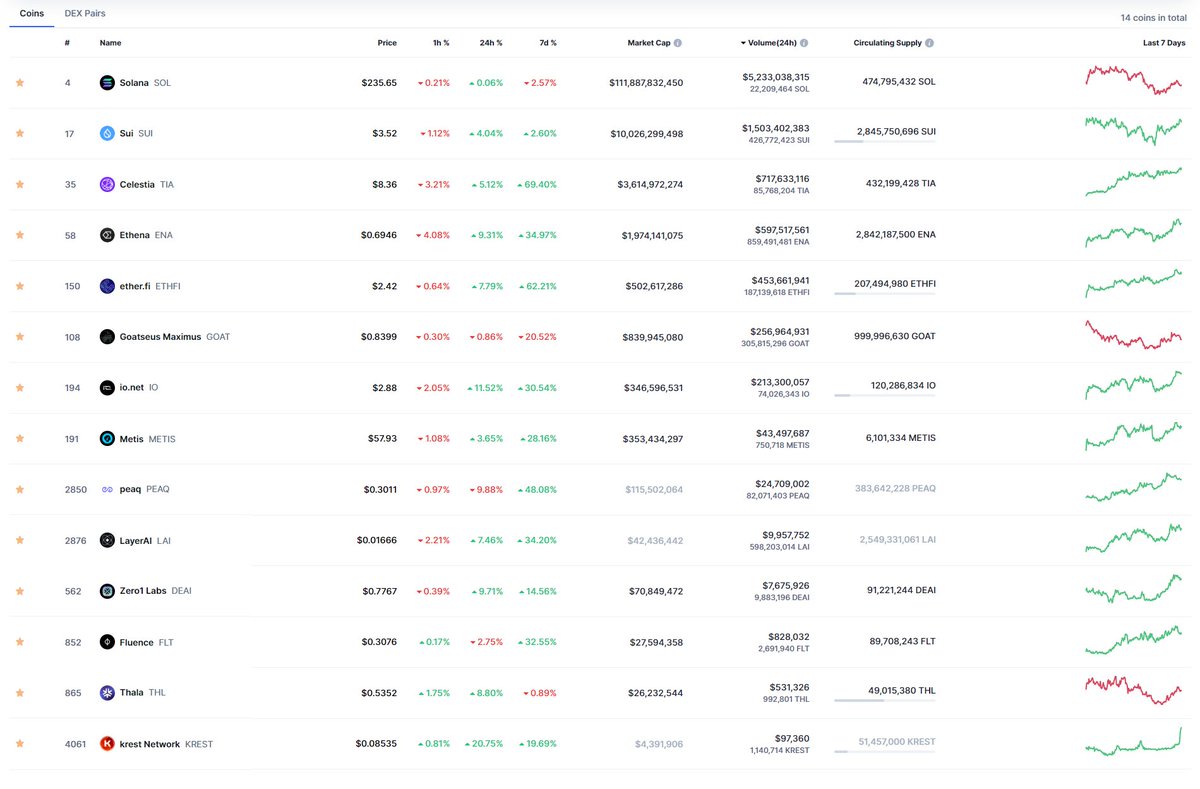1200x789 pixels.
Task: Show the Market Cap info tooltip icon
Action: point(678,43)
